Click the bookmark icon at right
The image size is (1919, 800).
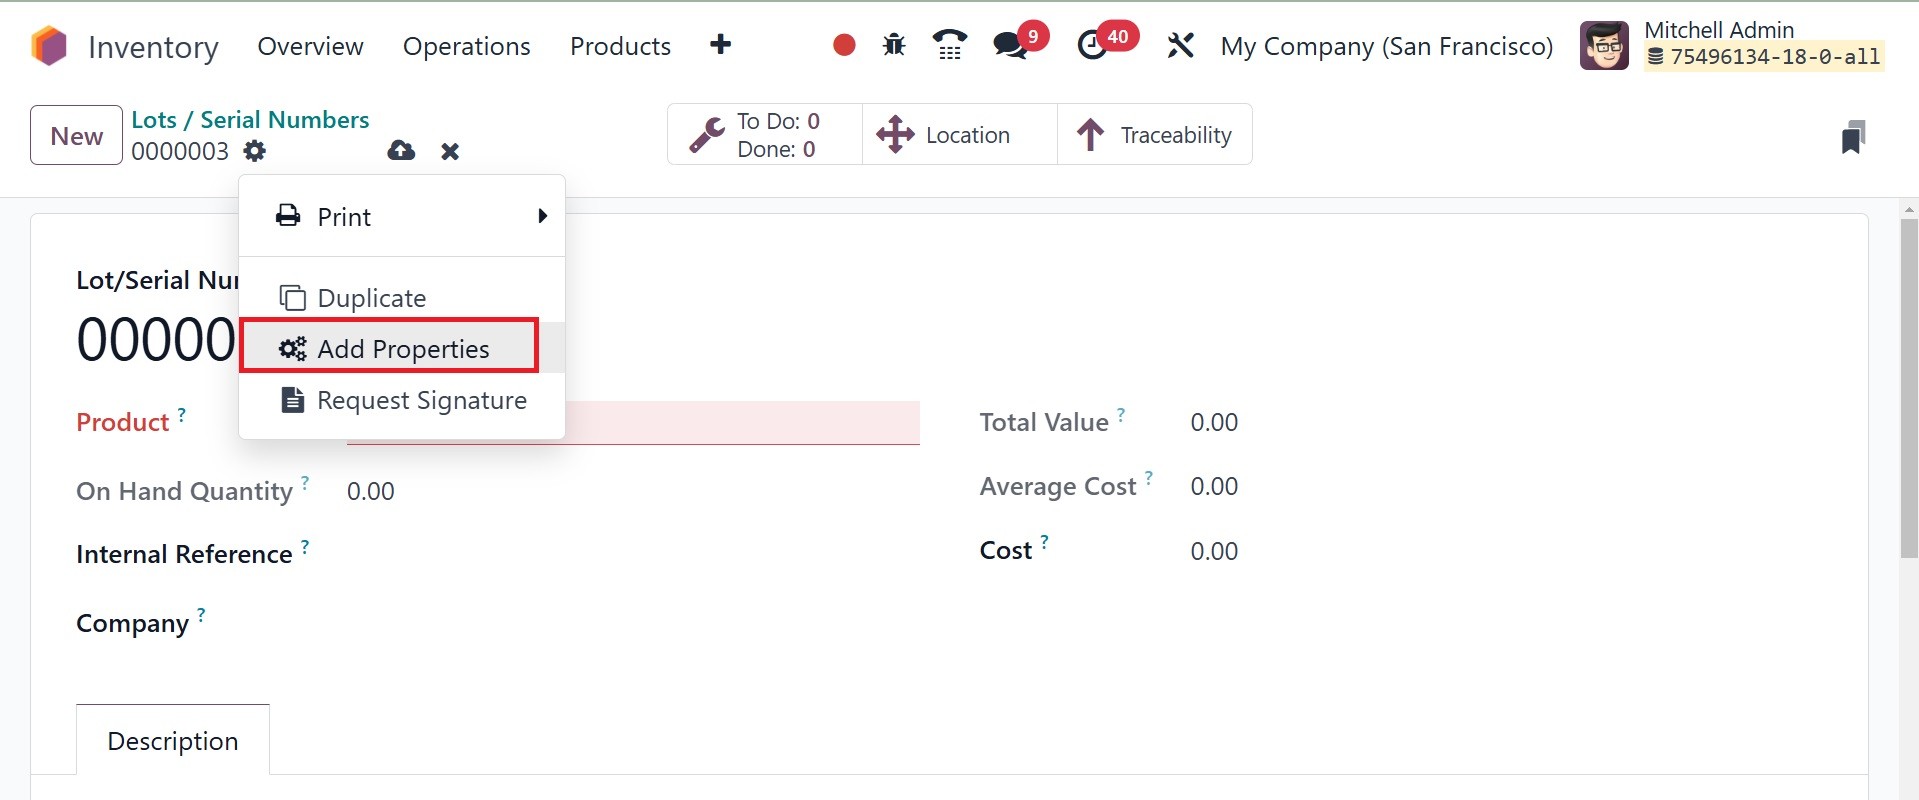click(1853, 137)
